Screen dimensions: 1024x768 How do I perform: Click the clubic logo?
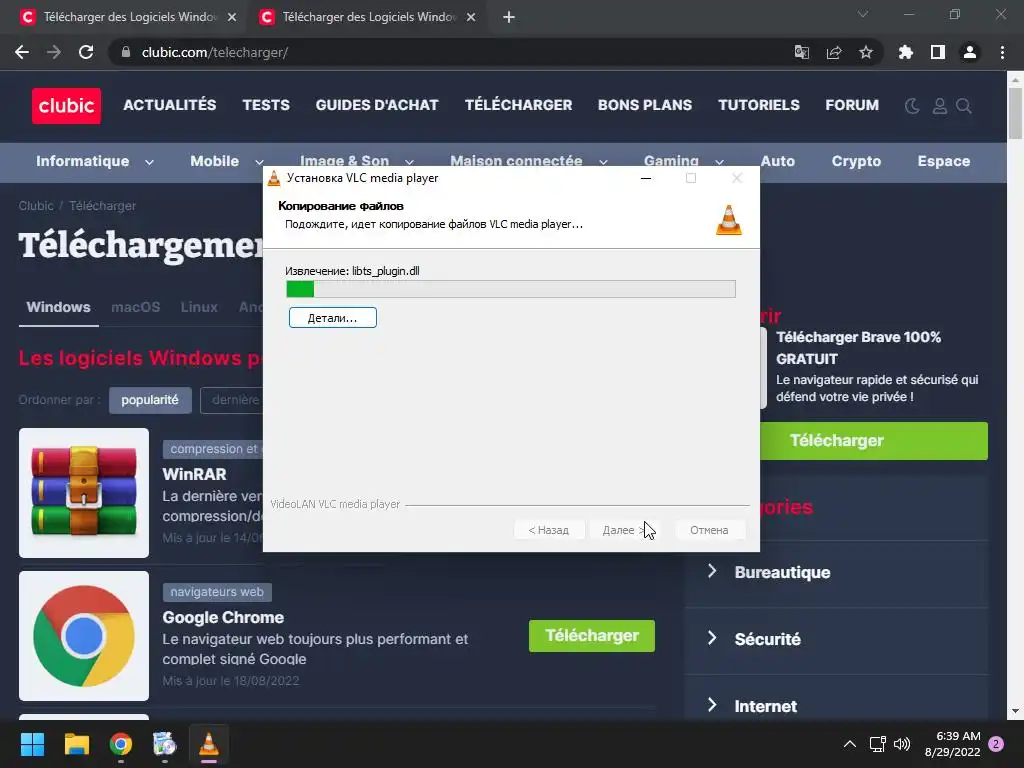(x=66, y=106)
